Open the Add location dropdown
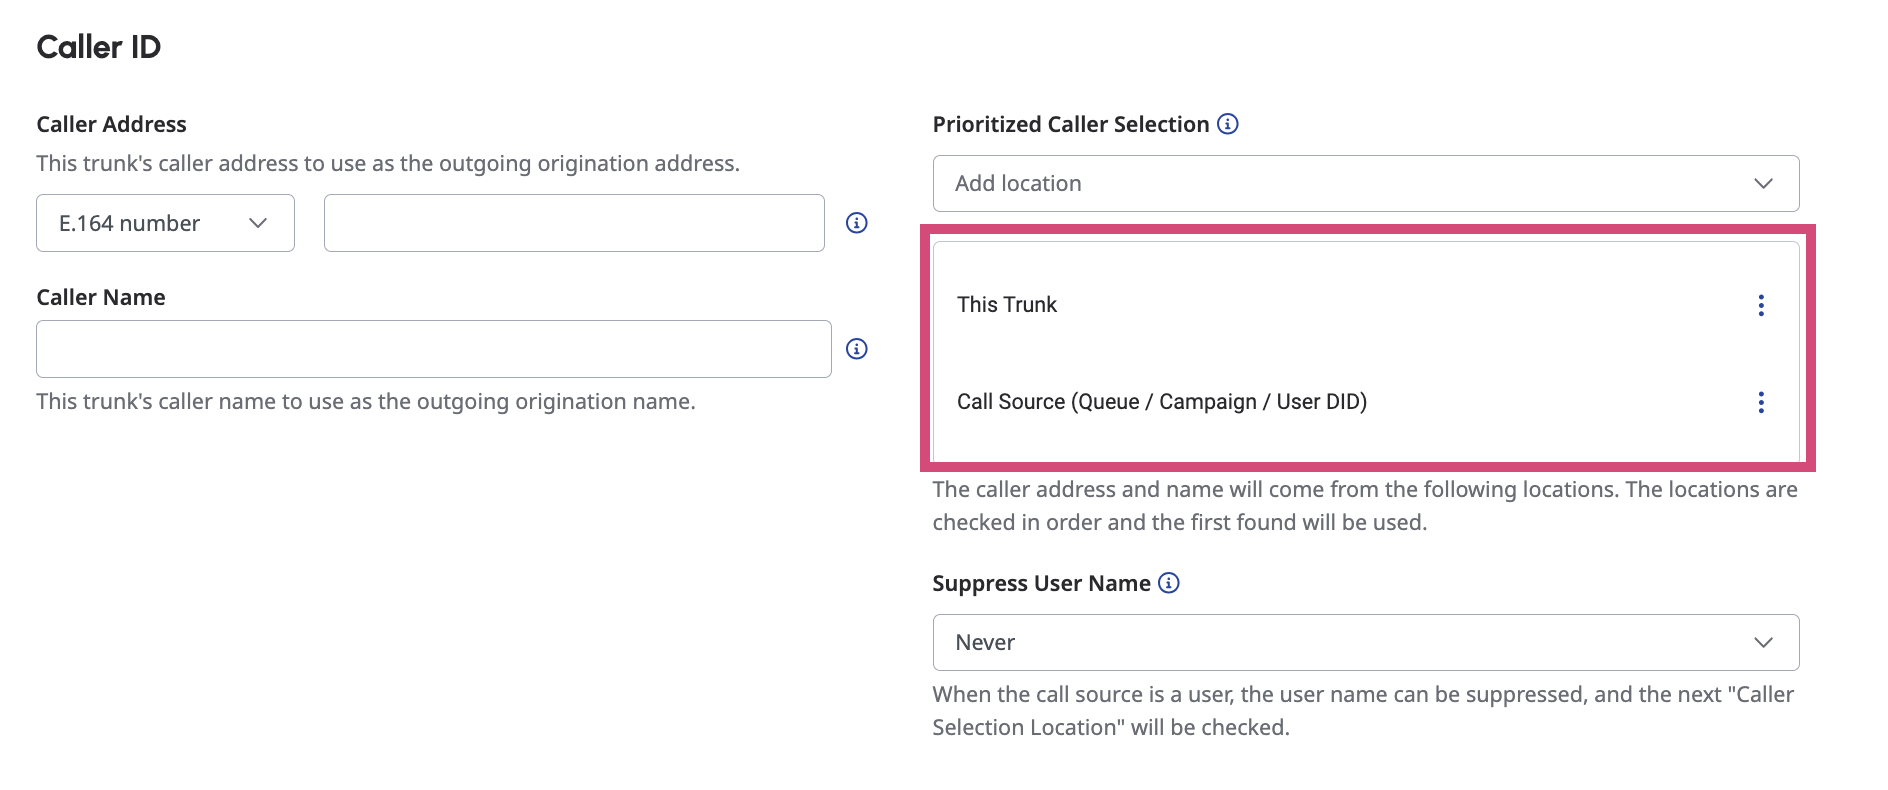This screenshot has height=790, width=1888. click(1365, 183)
